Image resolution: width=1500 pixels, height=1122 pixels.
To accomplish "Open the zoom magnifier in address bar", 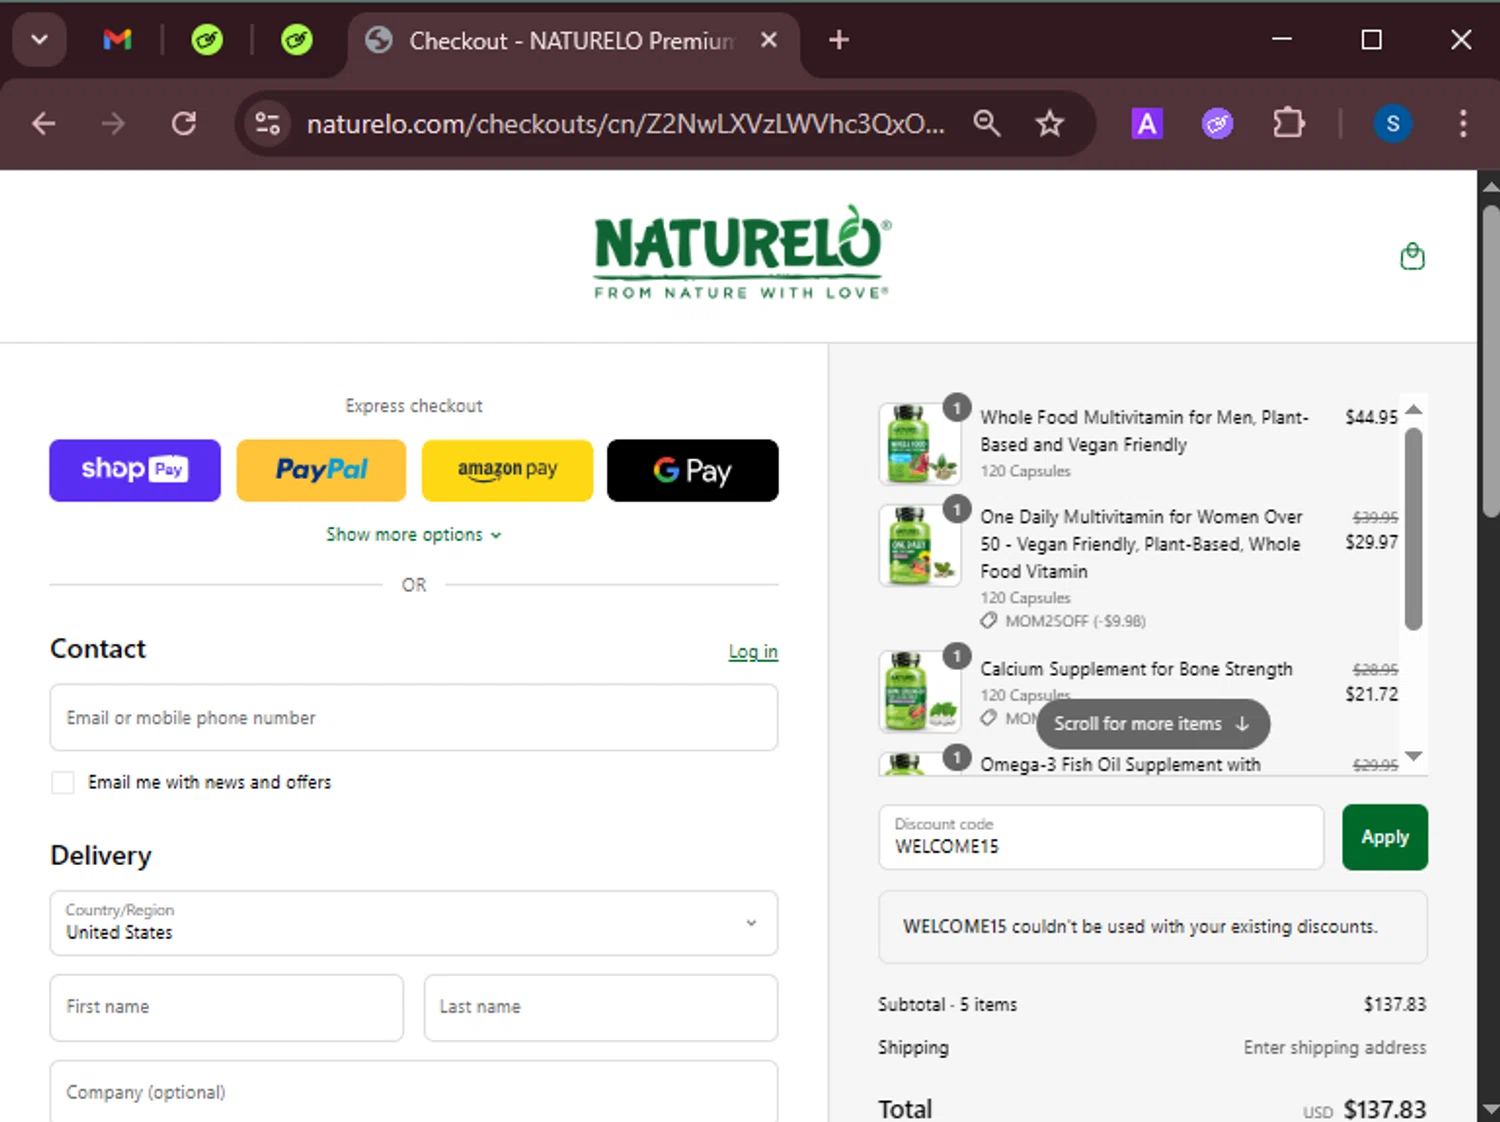I will point(987,124).
